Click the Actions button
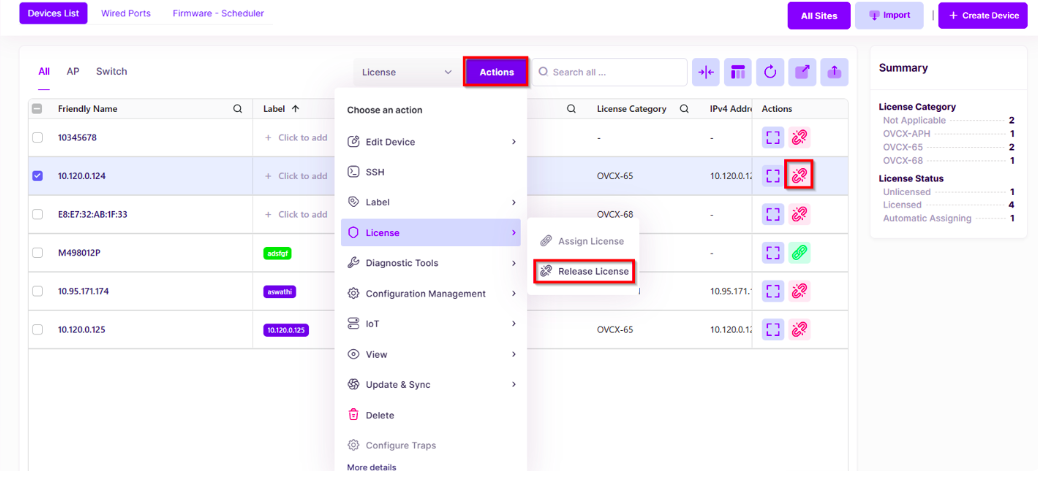Viewport: 1038px width, 477px height. pyautogui.click(x=496, y=72)
